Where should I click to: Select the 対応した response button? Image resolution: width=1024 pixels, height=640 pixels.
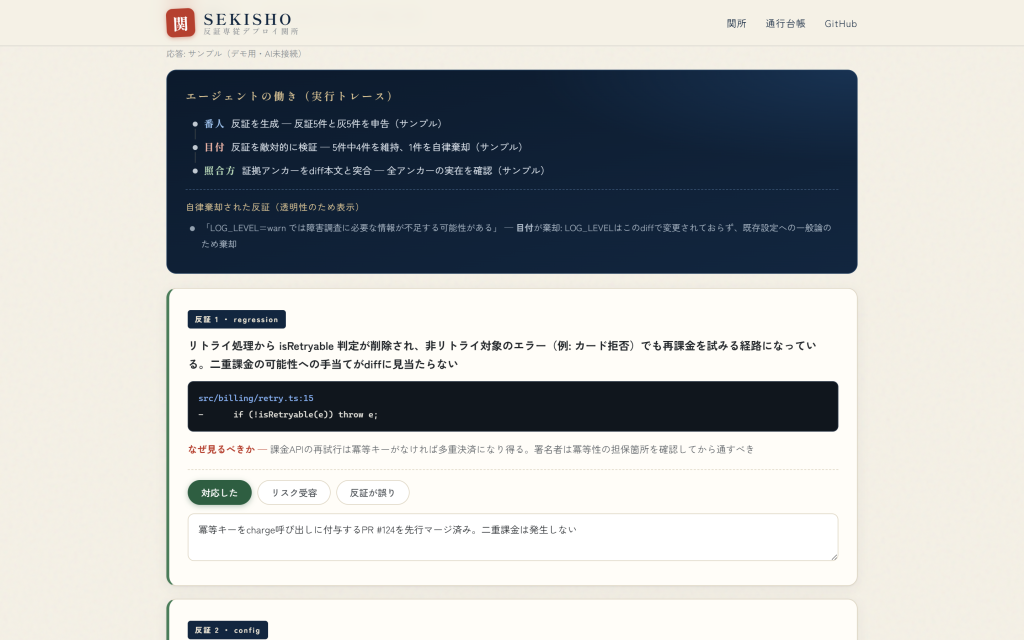coord(219,492)
